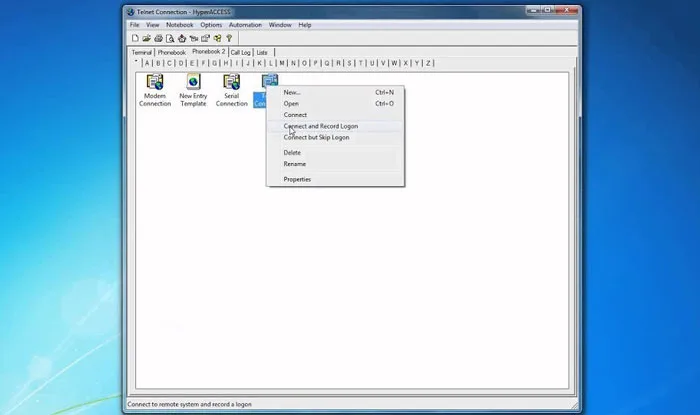Click the Open folder toolbar icon
The height and width of the screenshot is (415, 700).
click(x=146, y=38)
